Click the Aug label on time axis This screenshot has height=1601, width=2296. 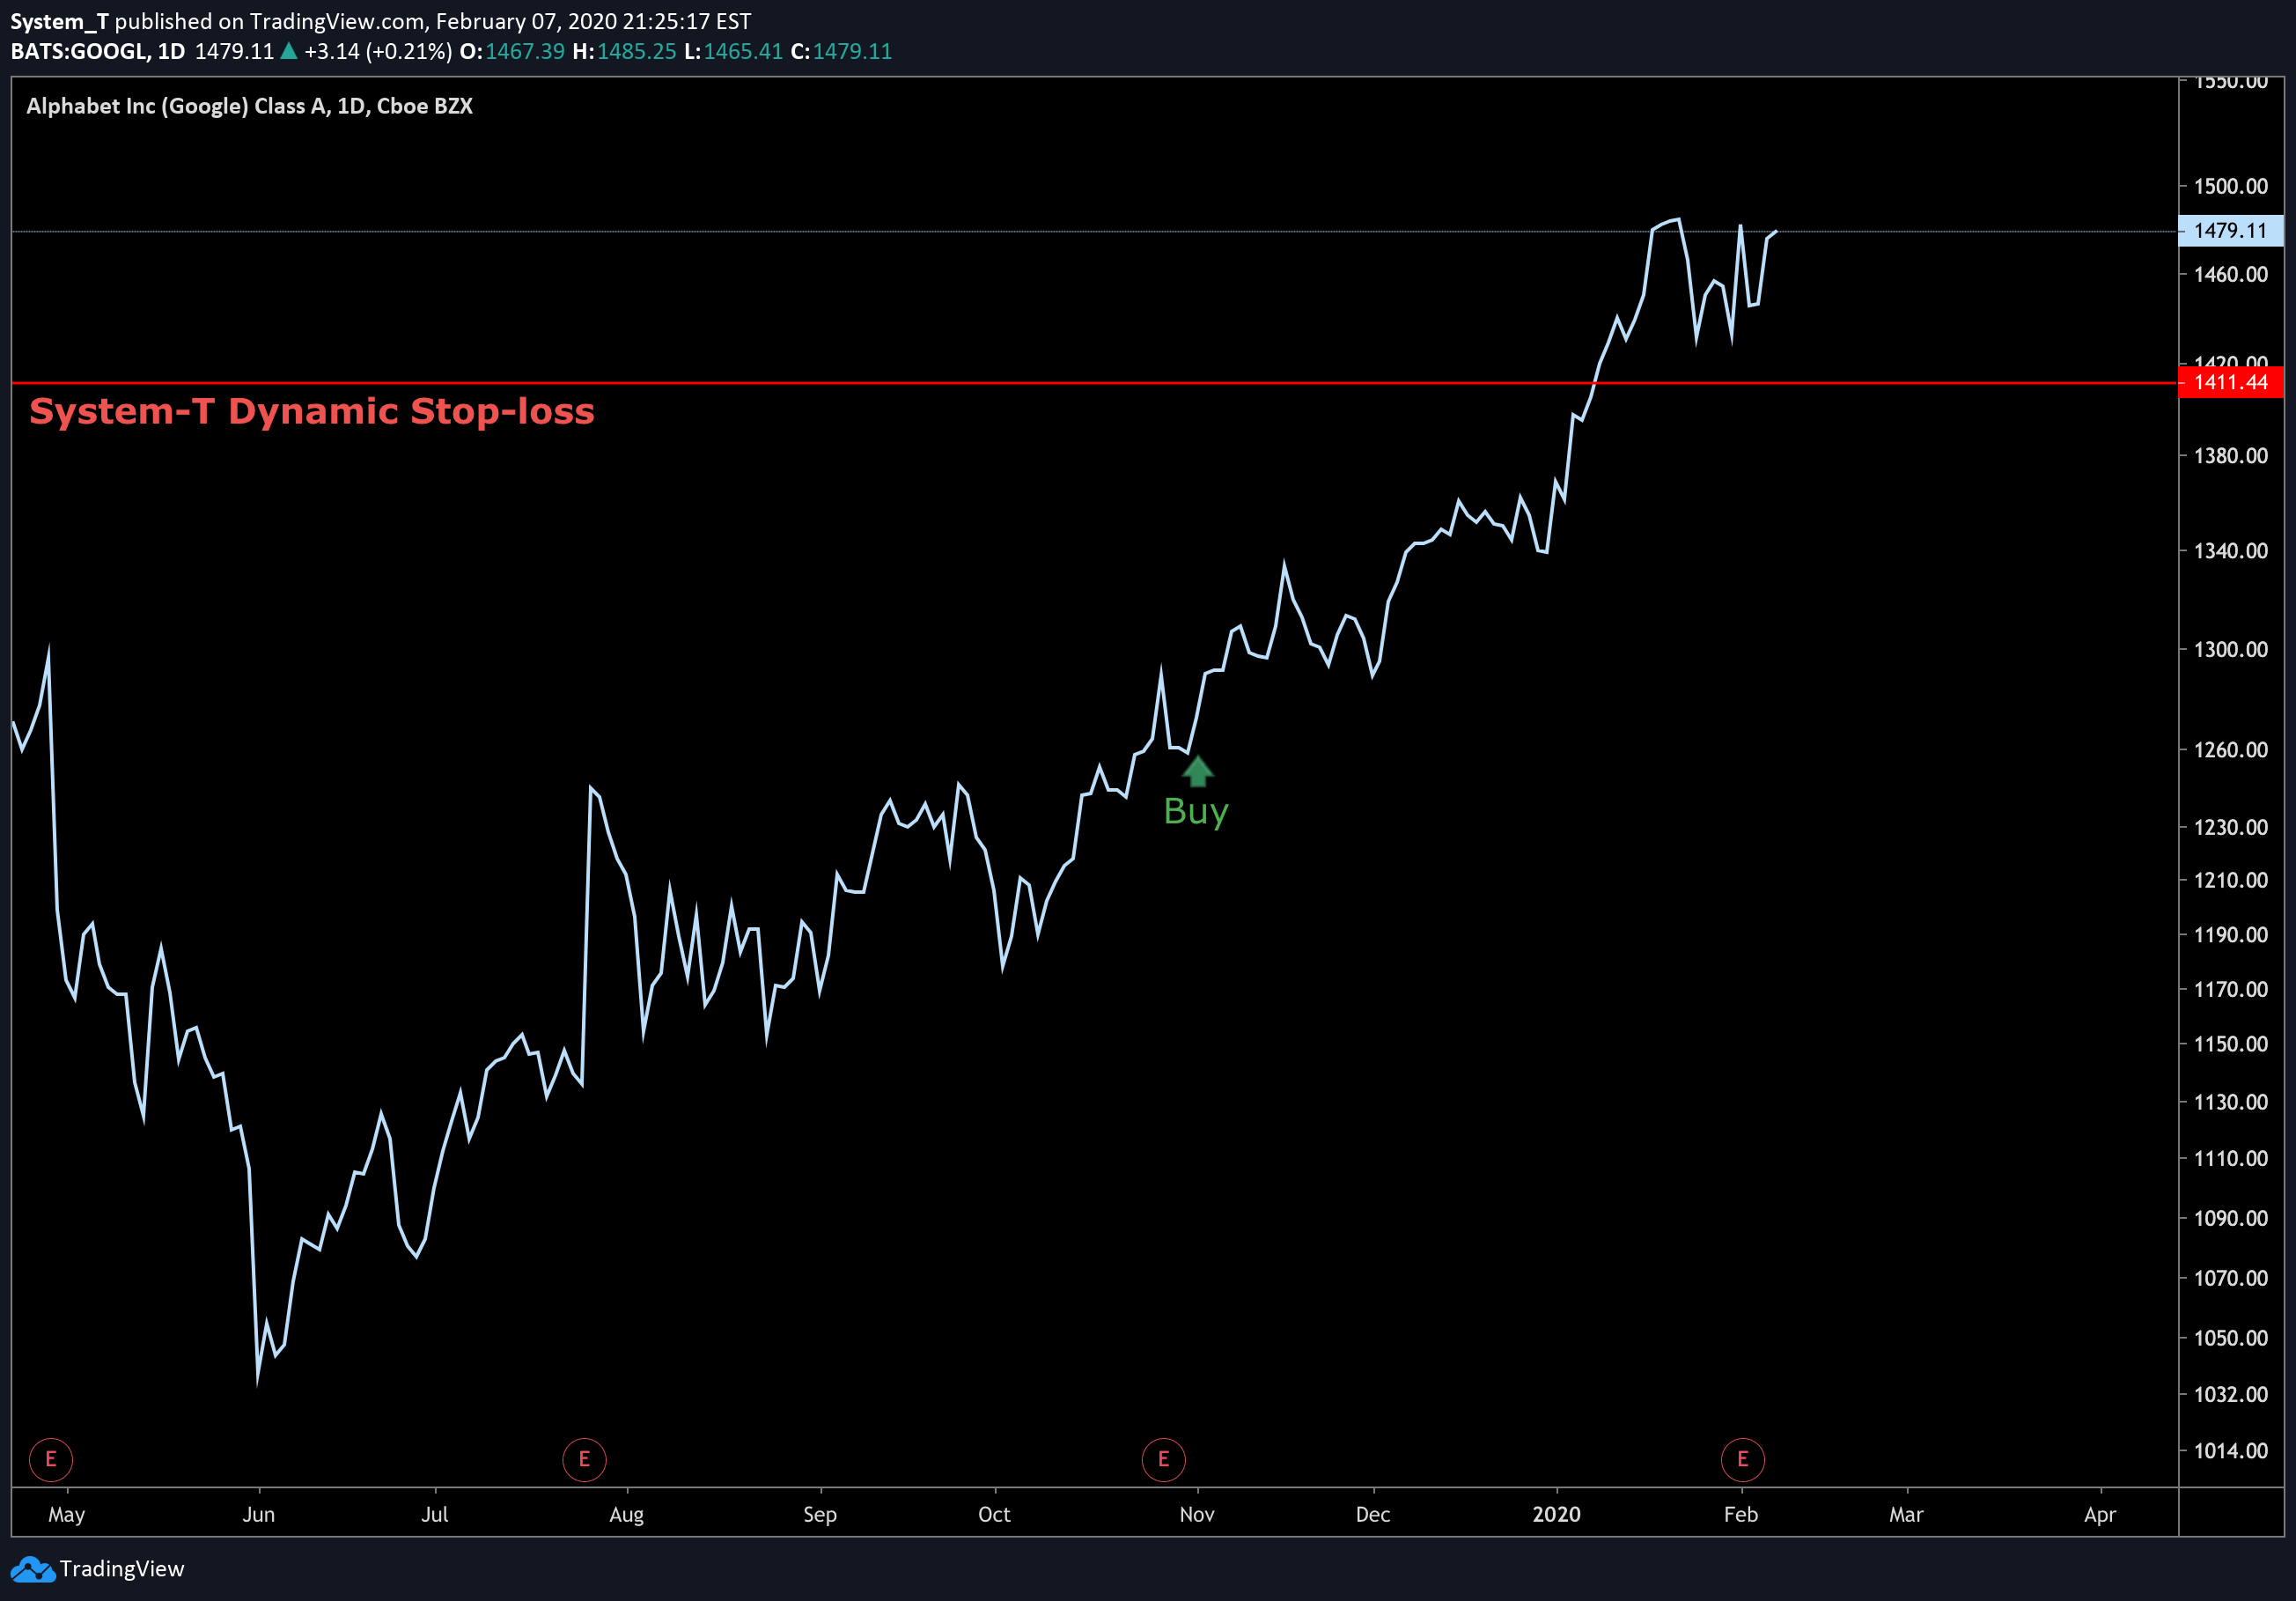click(627, 1514)
